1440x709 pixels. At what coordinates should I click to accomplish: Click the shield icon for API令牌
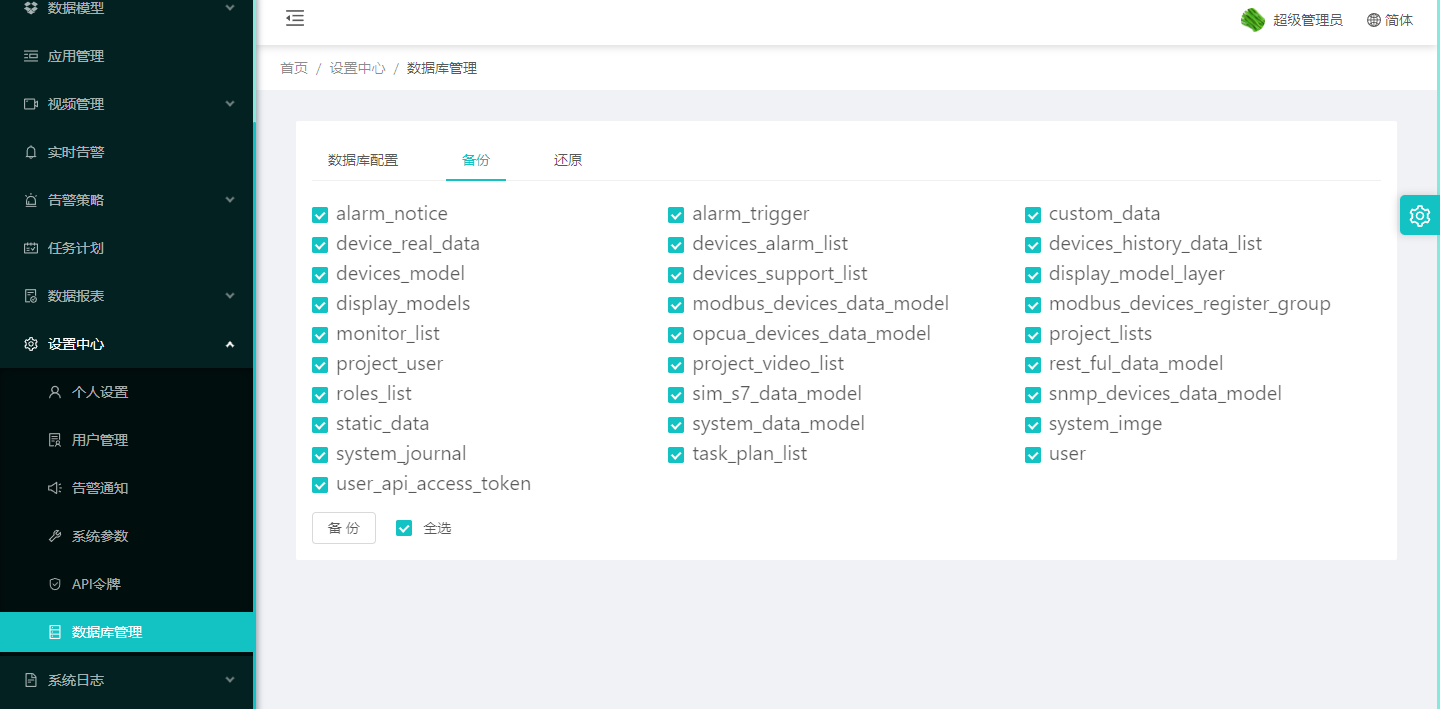click(55, 584)
